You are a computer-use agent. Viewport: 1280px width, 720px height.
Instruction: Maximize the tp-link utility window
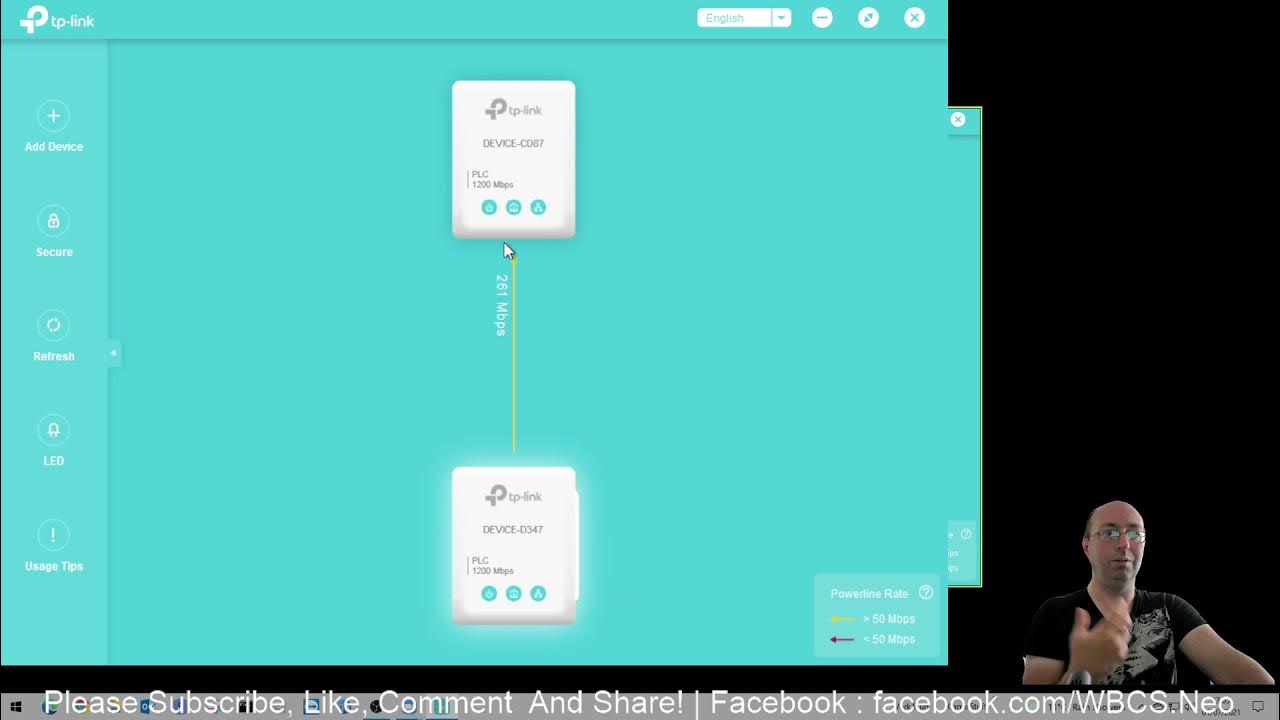868,18
